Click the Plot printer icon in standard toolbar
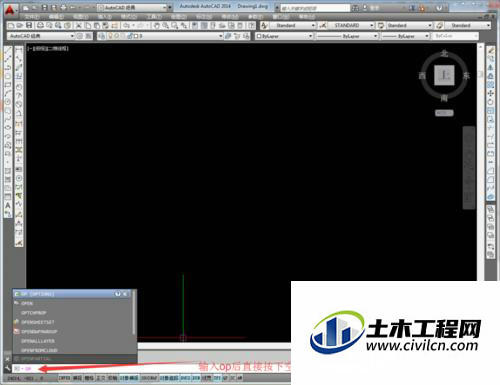 pyautogui.click(x=40, y=25)
